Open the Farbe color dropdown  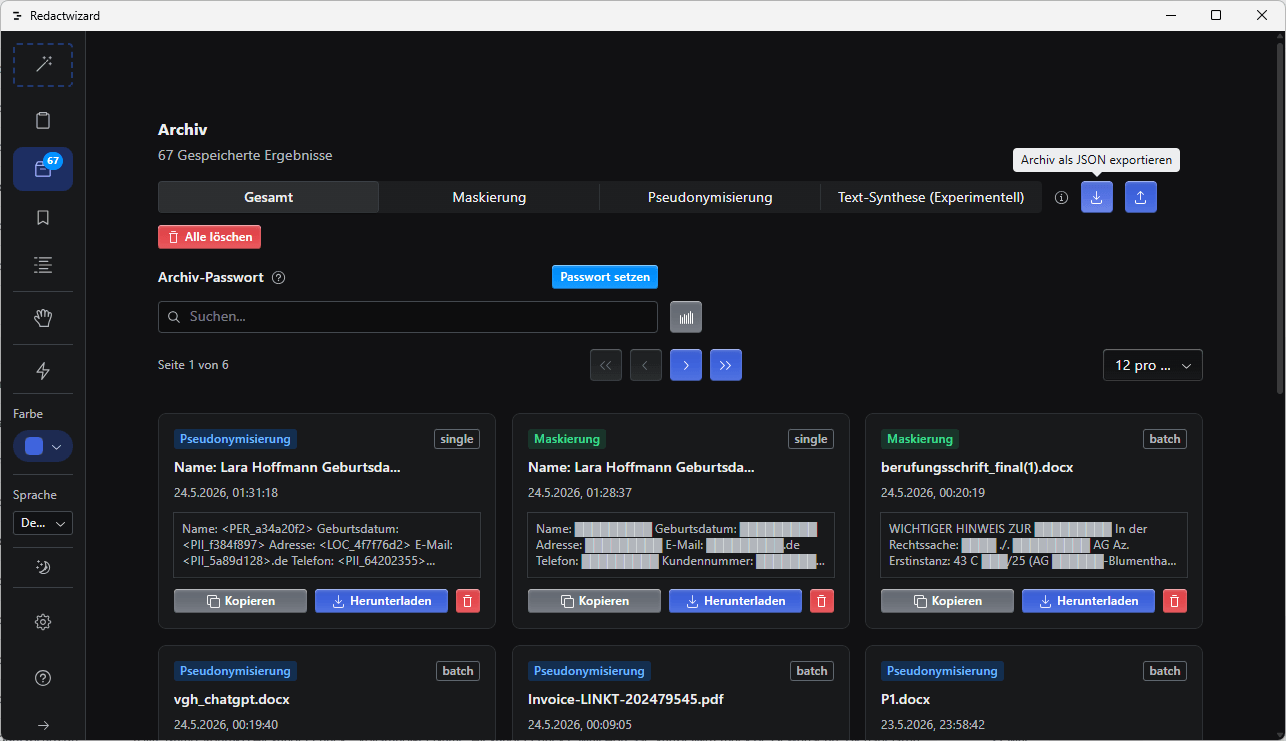[43, 446]
